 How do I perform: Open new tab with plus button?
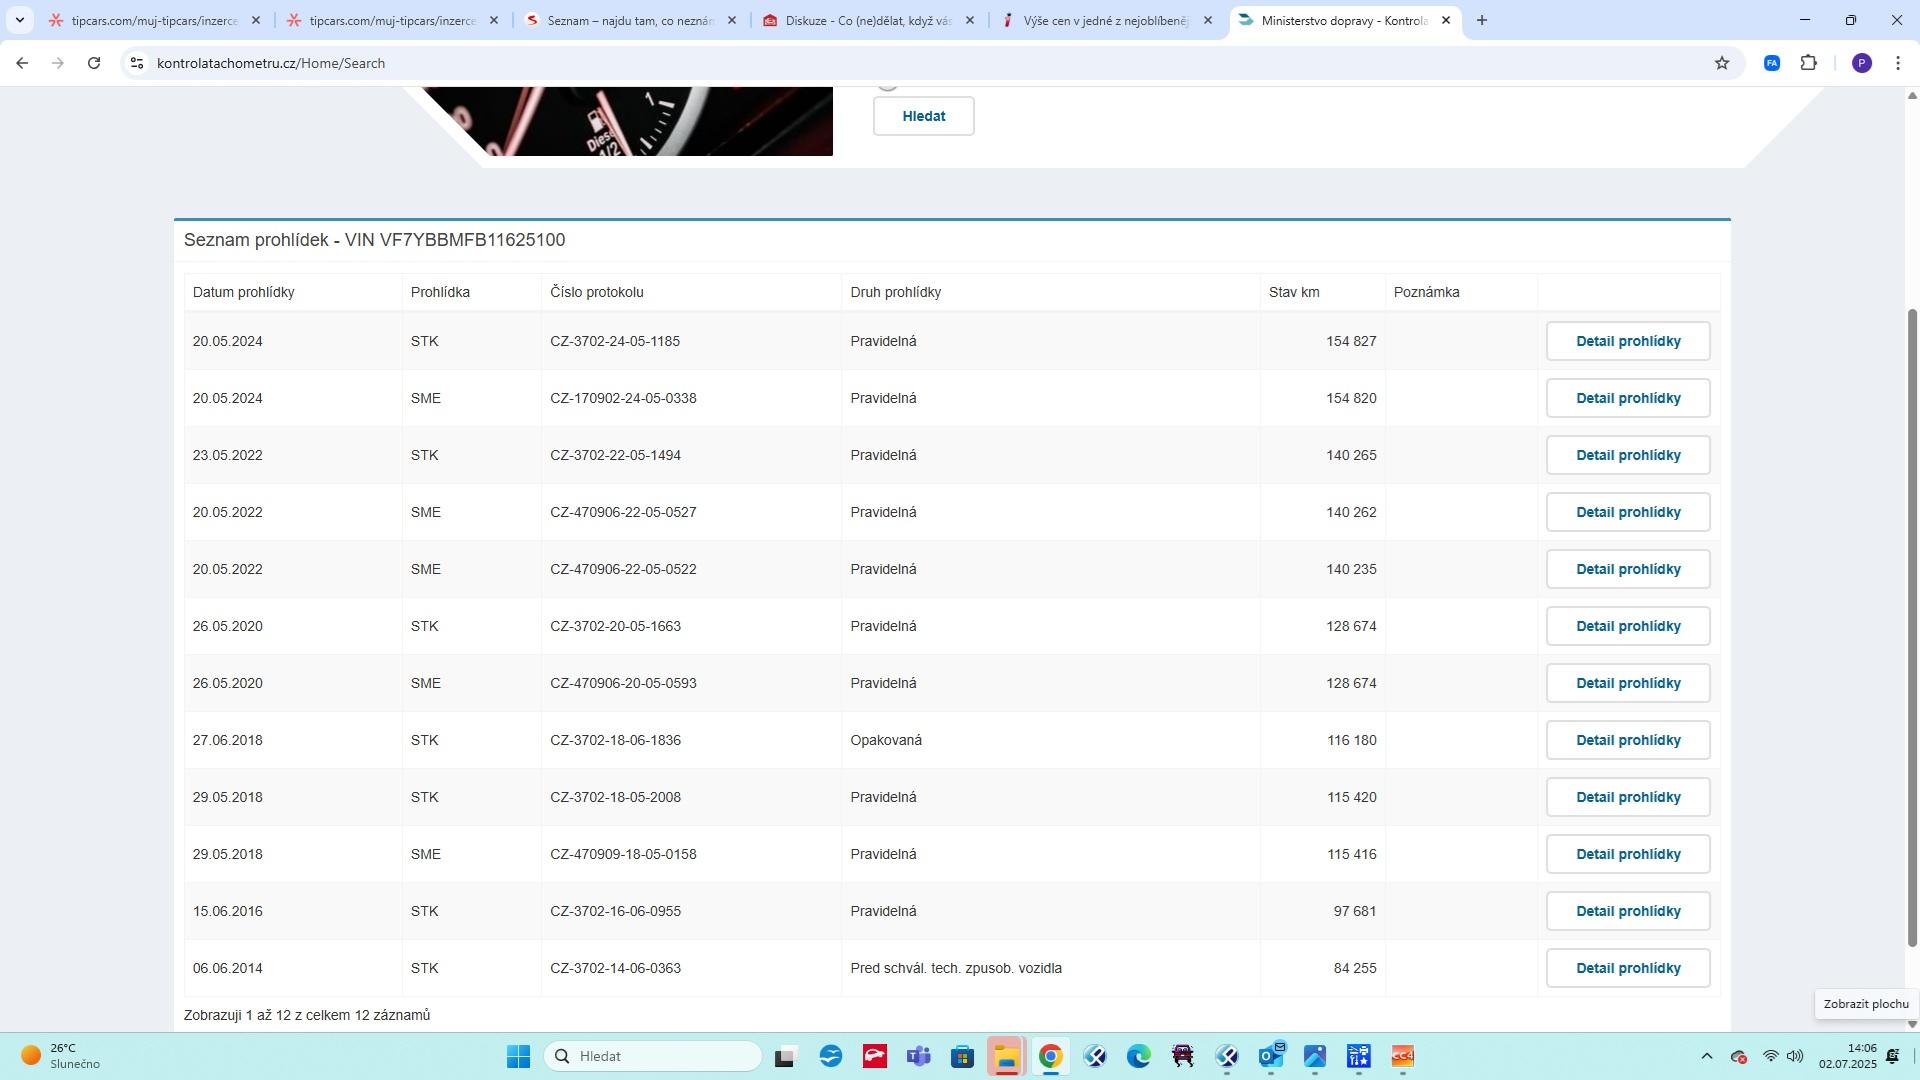tap(1481, 20)
